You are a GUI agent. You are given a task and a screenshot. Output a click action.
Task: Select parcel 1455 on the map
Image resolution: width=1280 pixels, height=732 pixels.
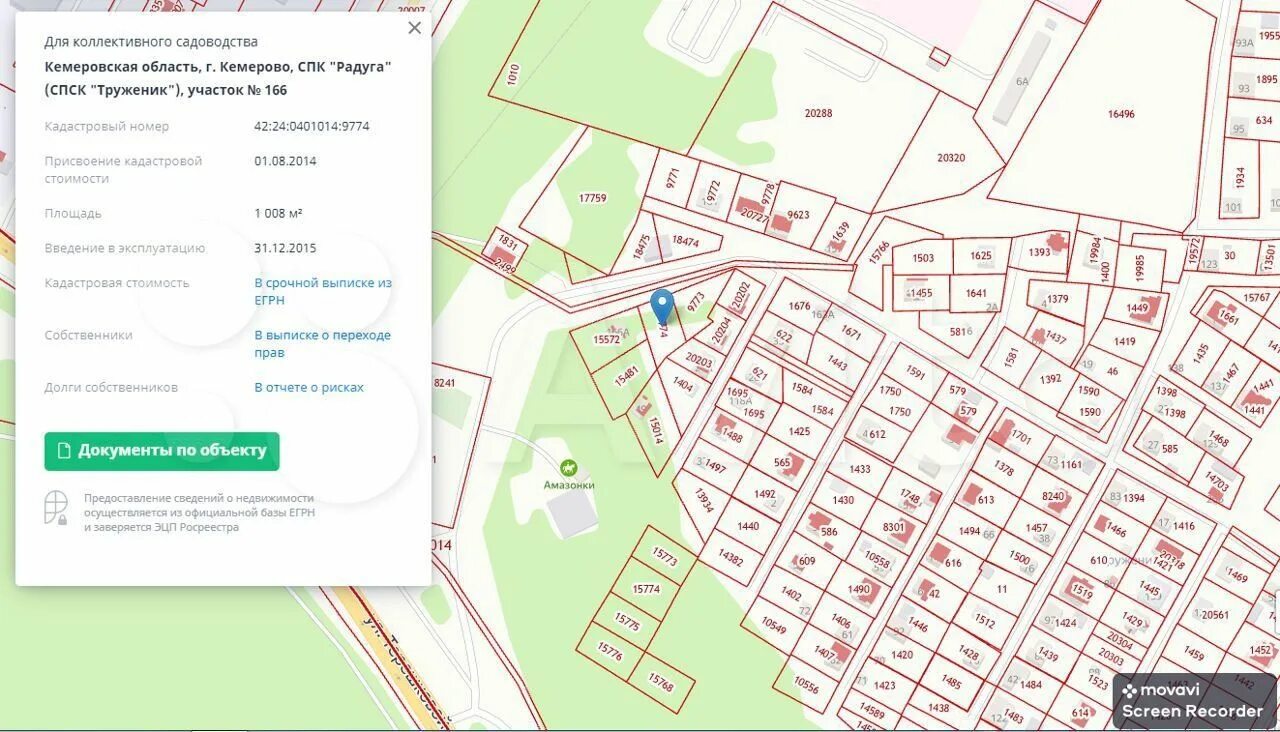tap(920, 293)
